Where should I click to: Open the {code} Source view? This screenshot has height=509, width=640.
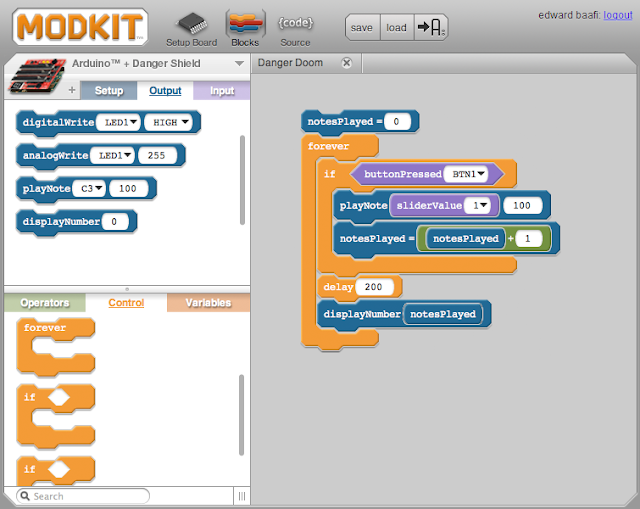click(x=295, y=29)
